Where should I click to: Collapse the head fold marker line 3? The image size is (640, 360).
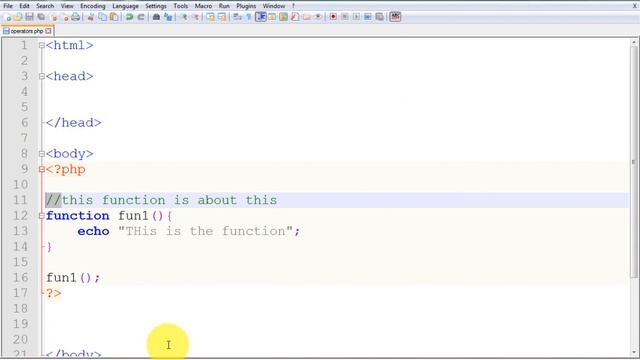pyautogui.click(x=42, y=76)
